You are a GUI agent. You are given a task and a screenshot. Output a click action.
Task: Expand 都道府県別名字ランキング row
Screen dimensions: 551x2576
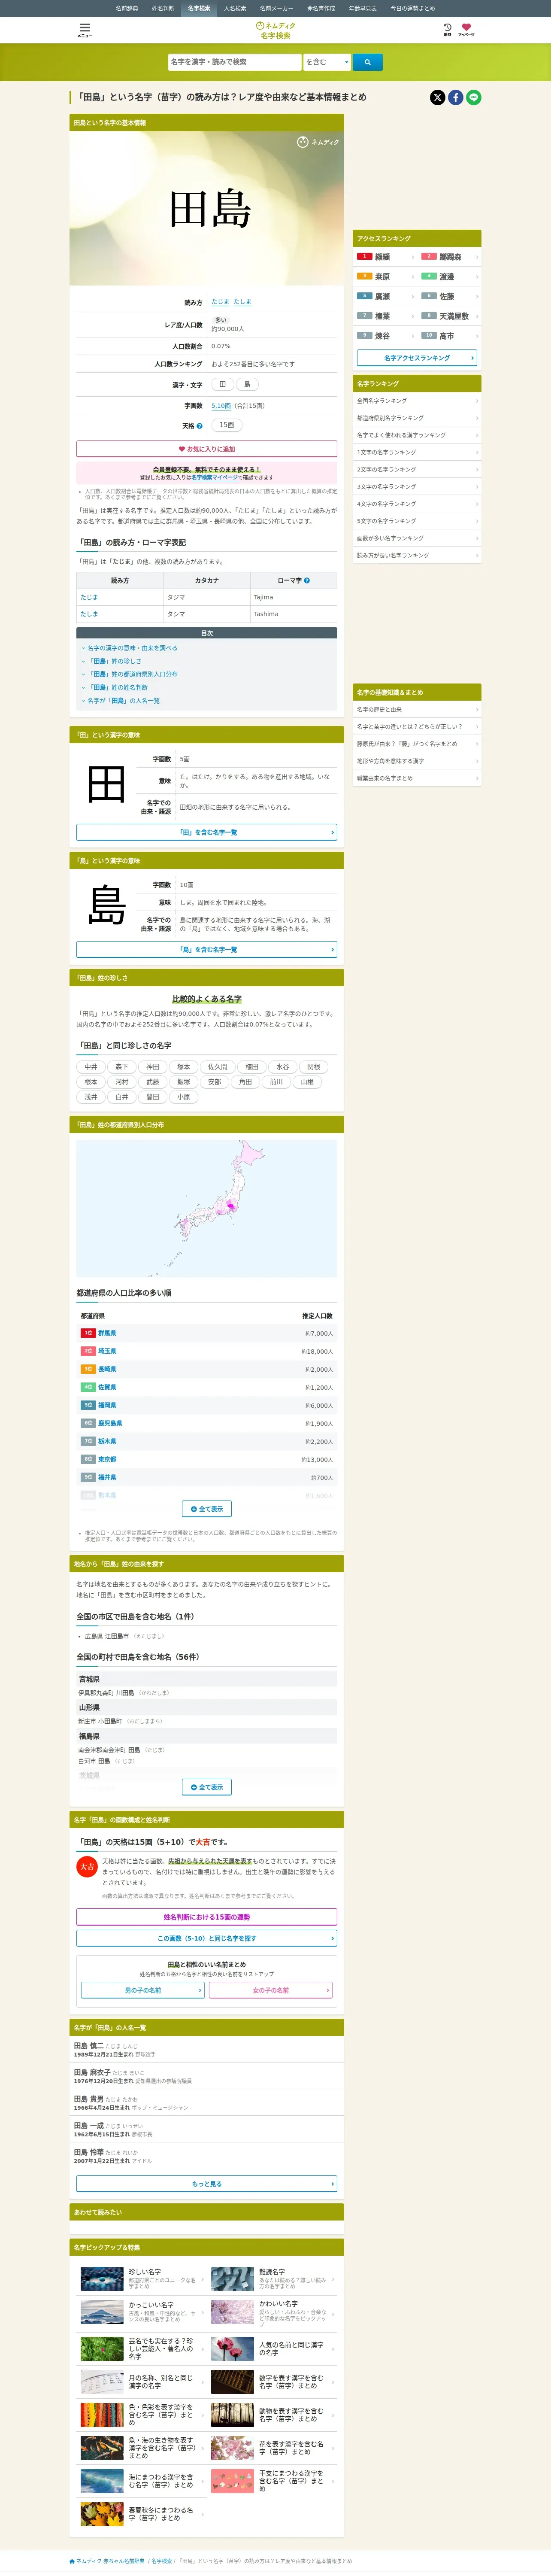point(417,418)
